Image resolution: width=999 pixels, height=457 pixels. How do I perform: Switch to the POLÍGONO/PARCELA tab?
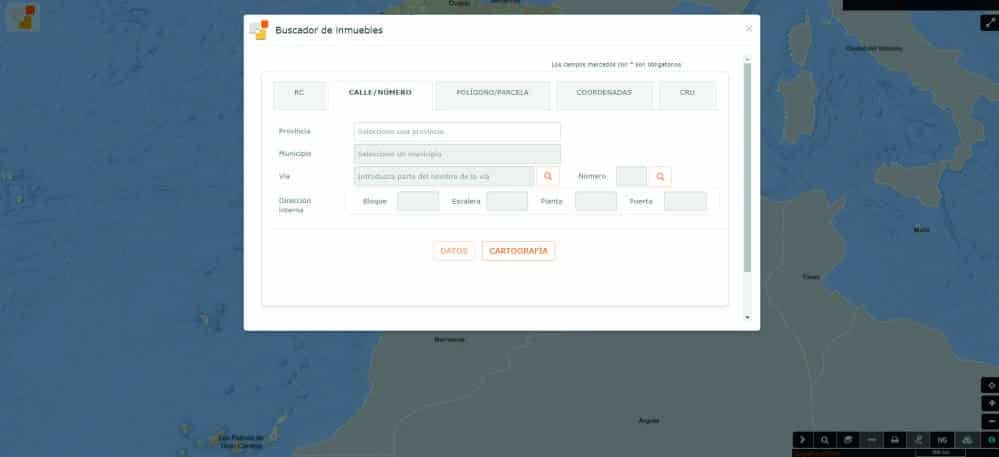[491, 93]
